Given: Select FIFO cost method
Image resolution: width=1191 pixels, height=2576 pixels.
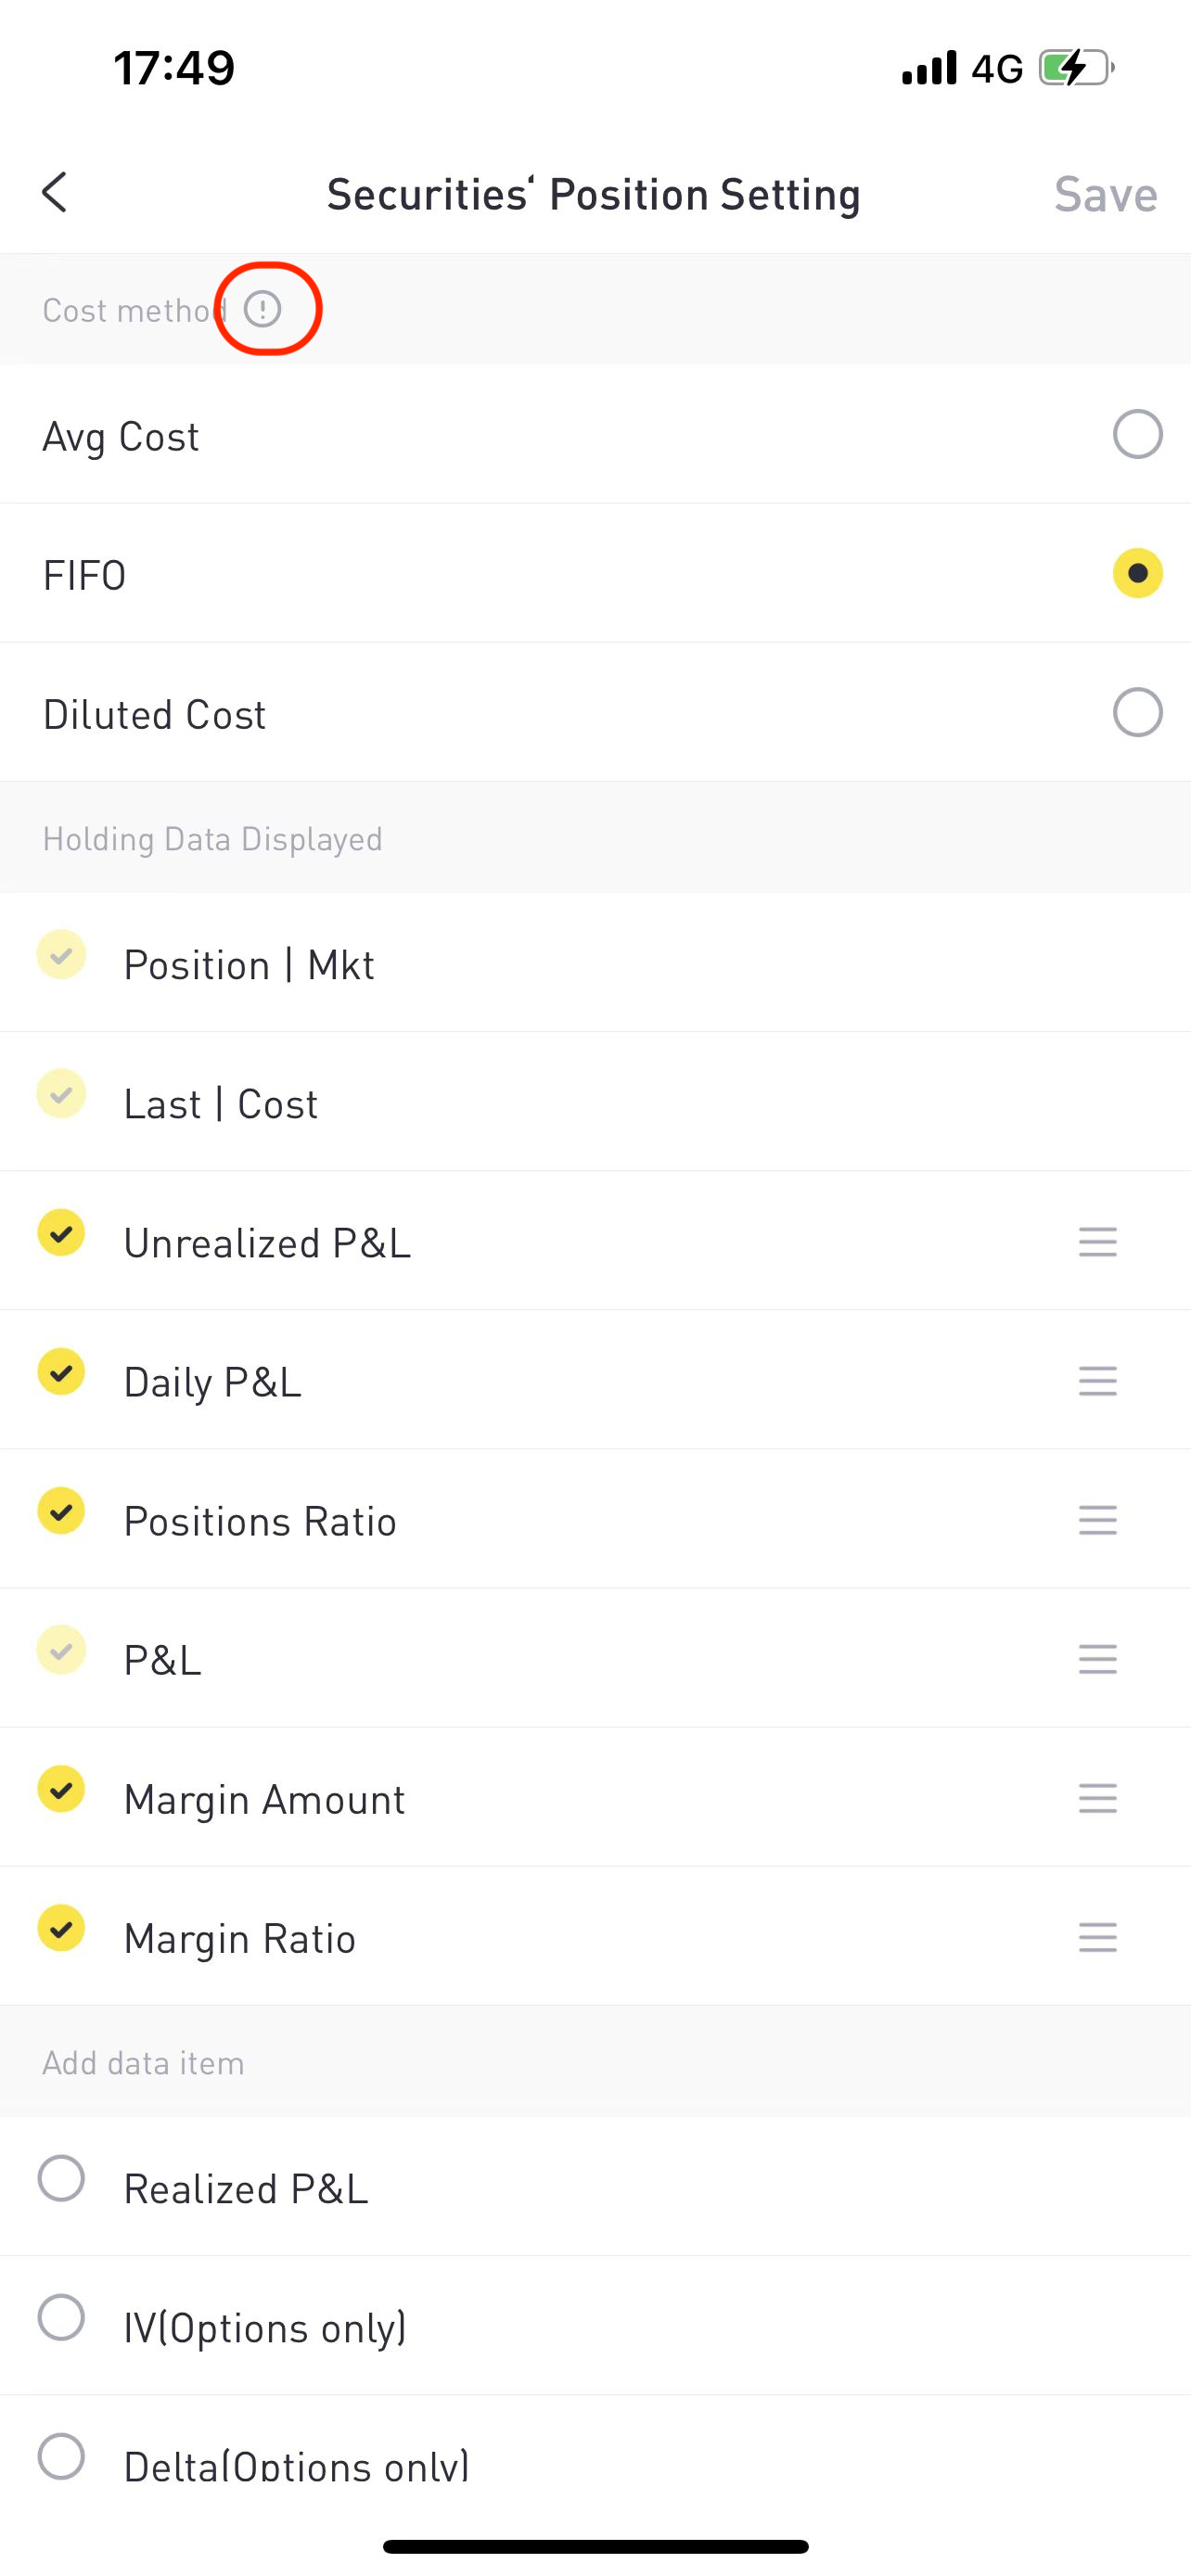Looking at the screenshot, I should click(1137, 574).
